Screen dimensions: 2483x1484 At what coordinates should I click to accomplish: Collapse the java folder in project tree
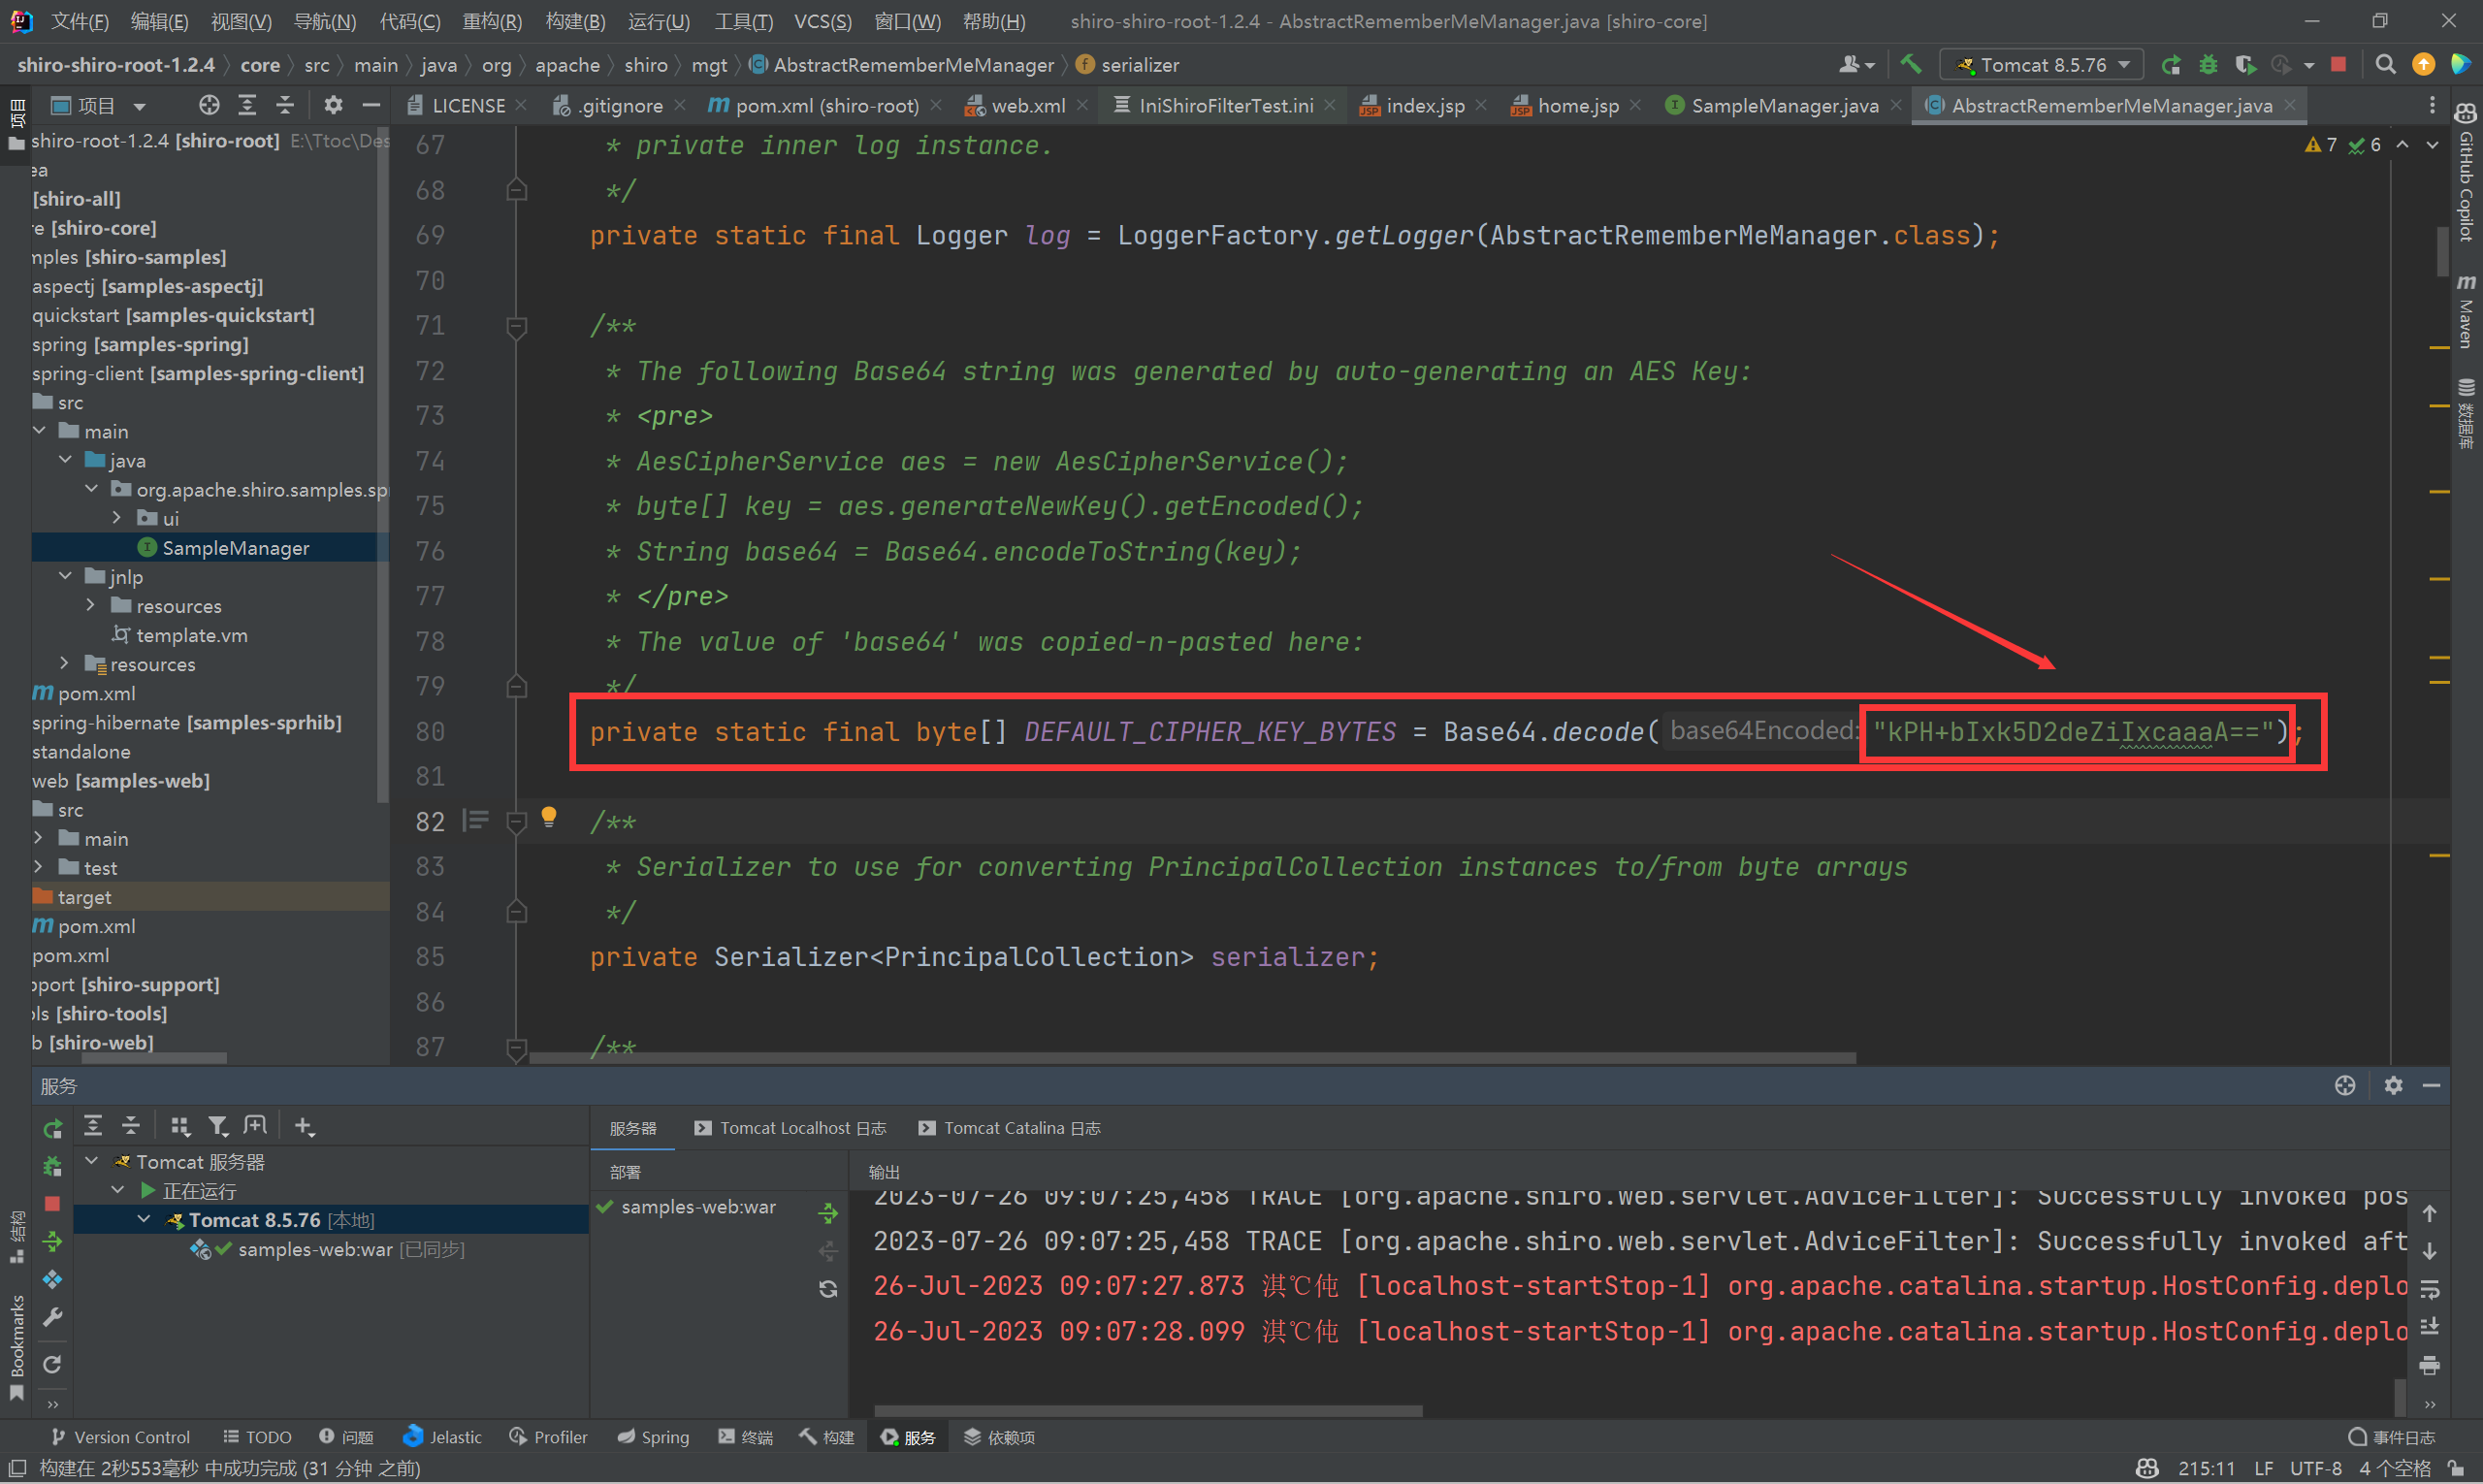click(x=65, y=460)
